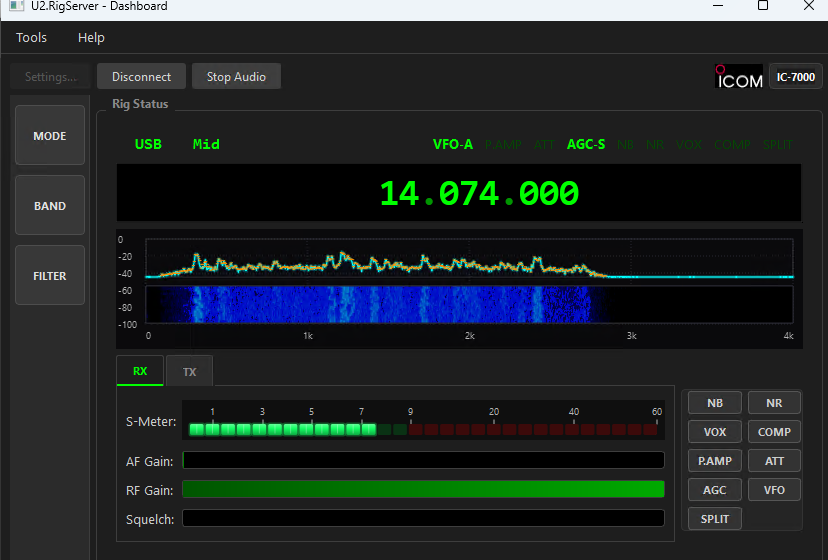Viewport: 828px width, 560px height.
Task: Toggle the COMP compressor button
Action: coord(774,432)
